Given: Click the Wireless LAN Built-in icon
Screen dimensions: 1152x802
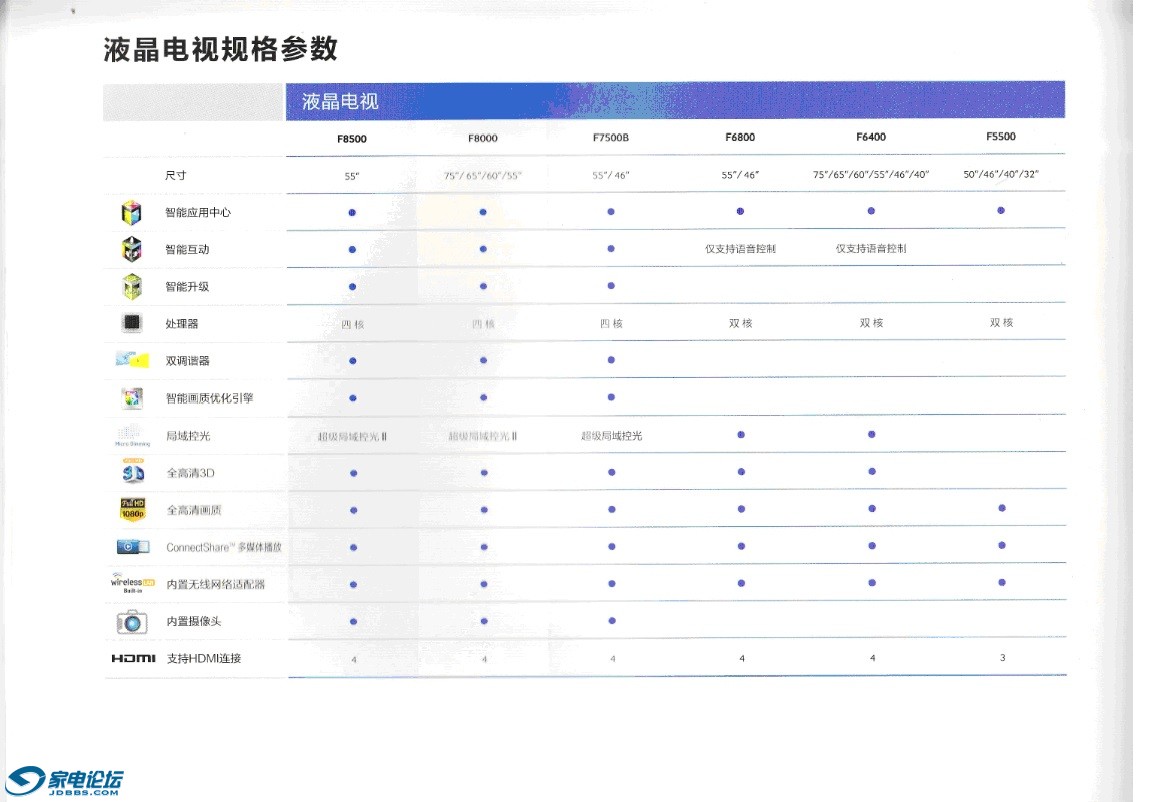Looking at the screenshot, I should click(132, 584).
